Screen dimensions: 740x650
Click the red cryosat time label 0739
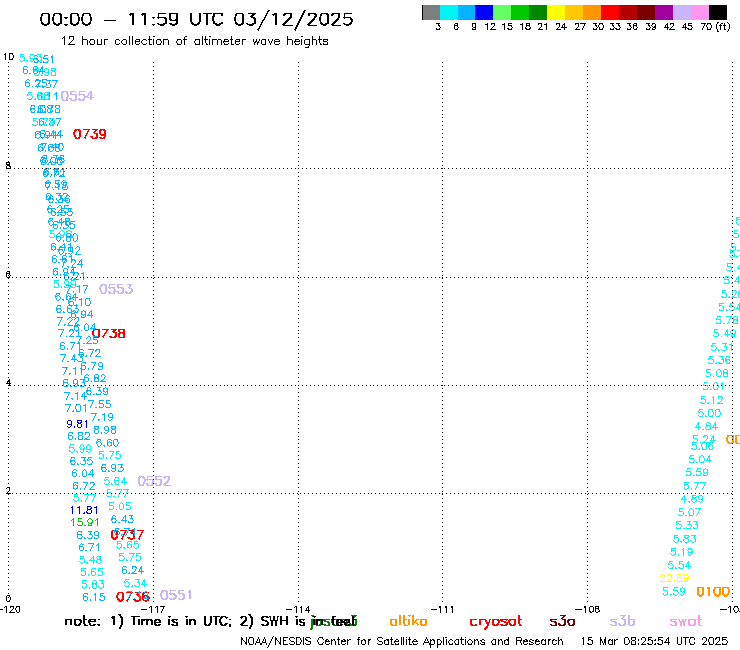[x=90, y=134]
